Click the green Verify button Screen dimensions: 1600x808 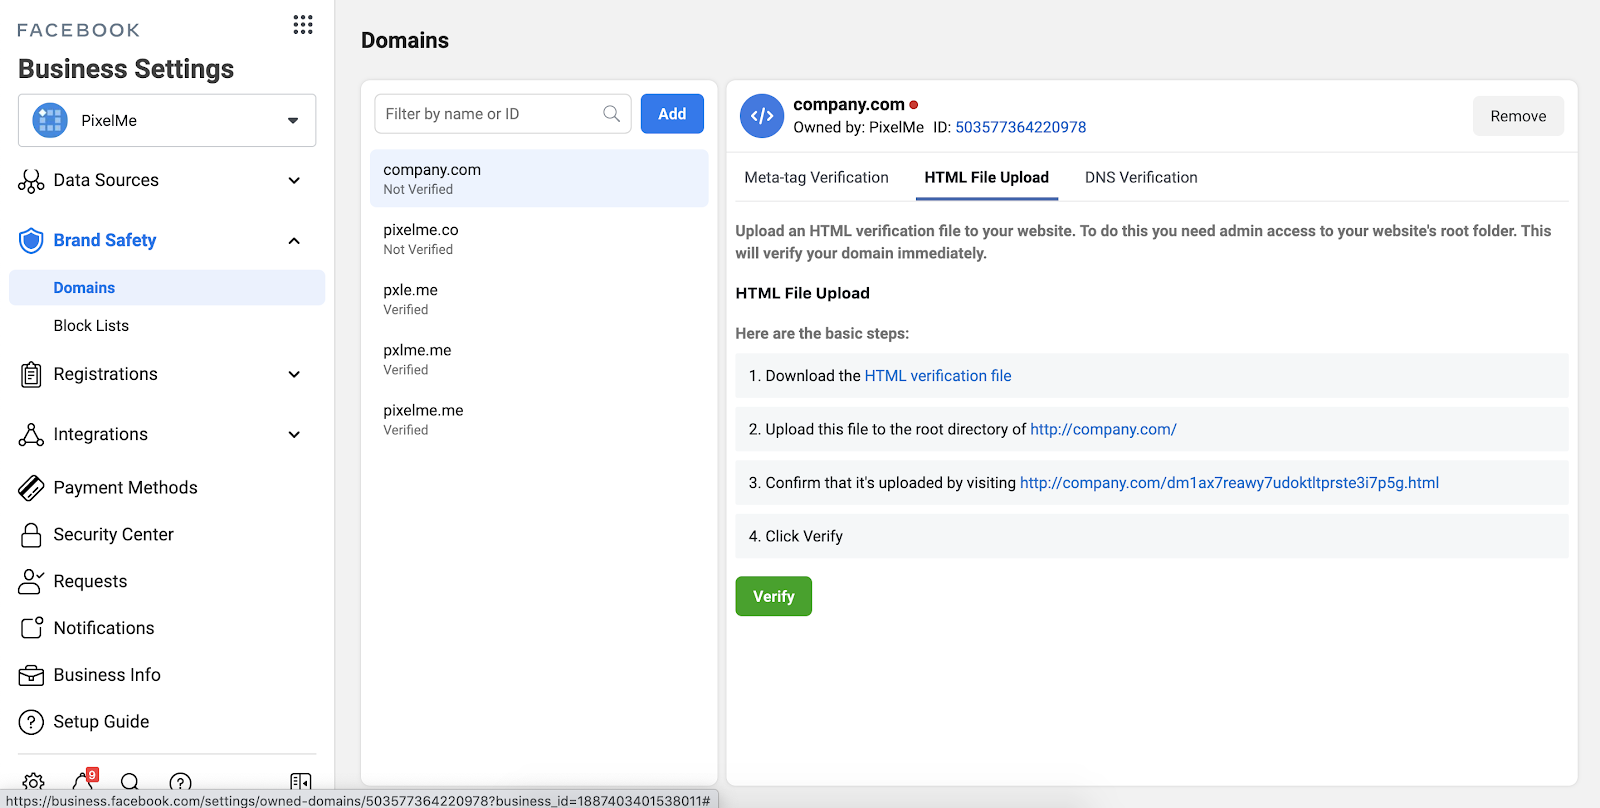pyautogui.click(x=773, y=596)
